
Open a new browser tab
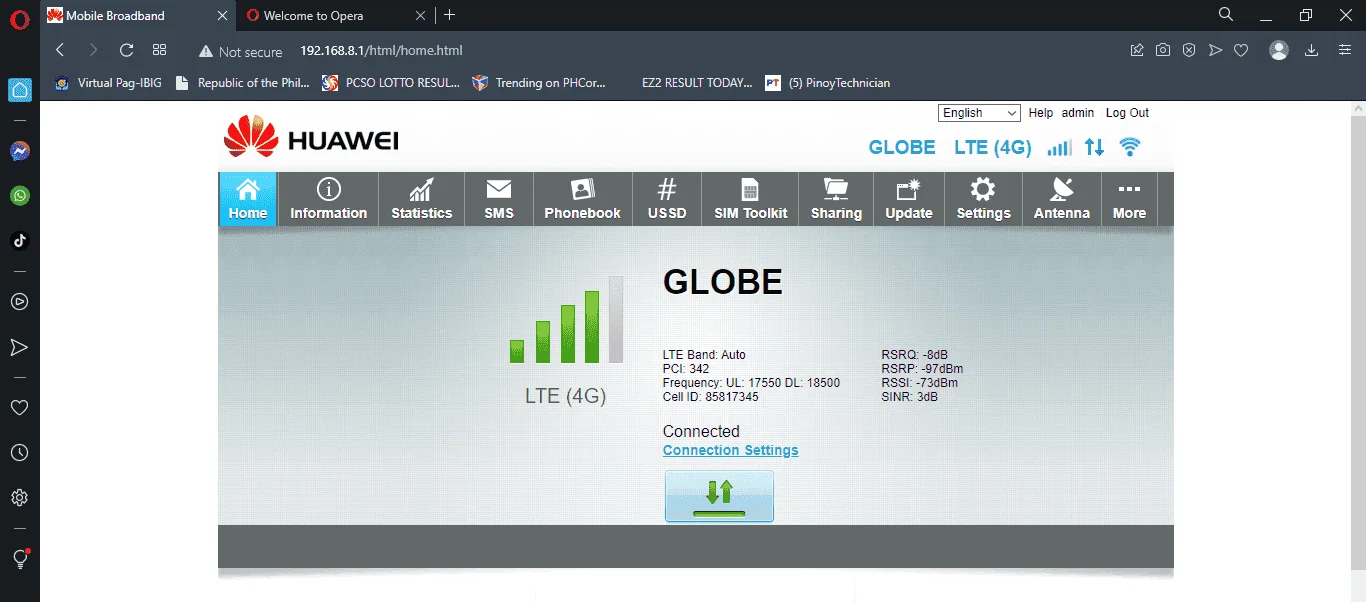(x=450, y=15)
